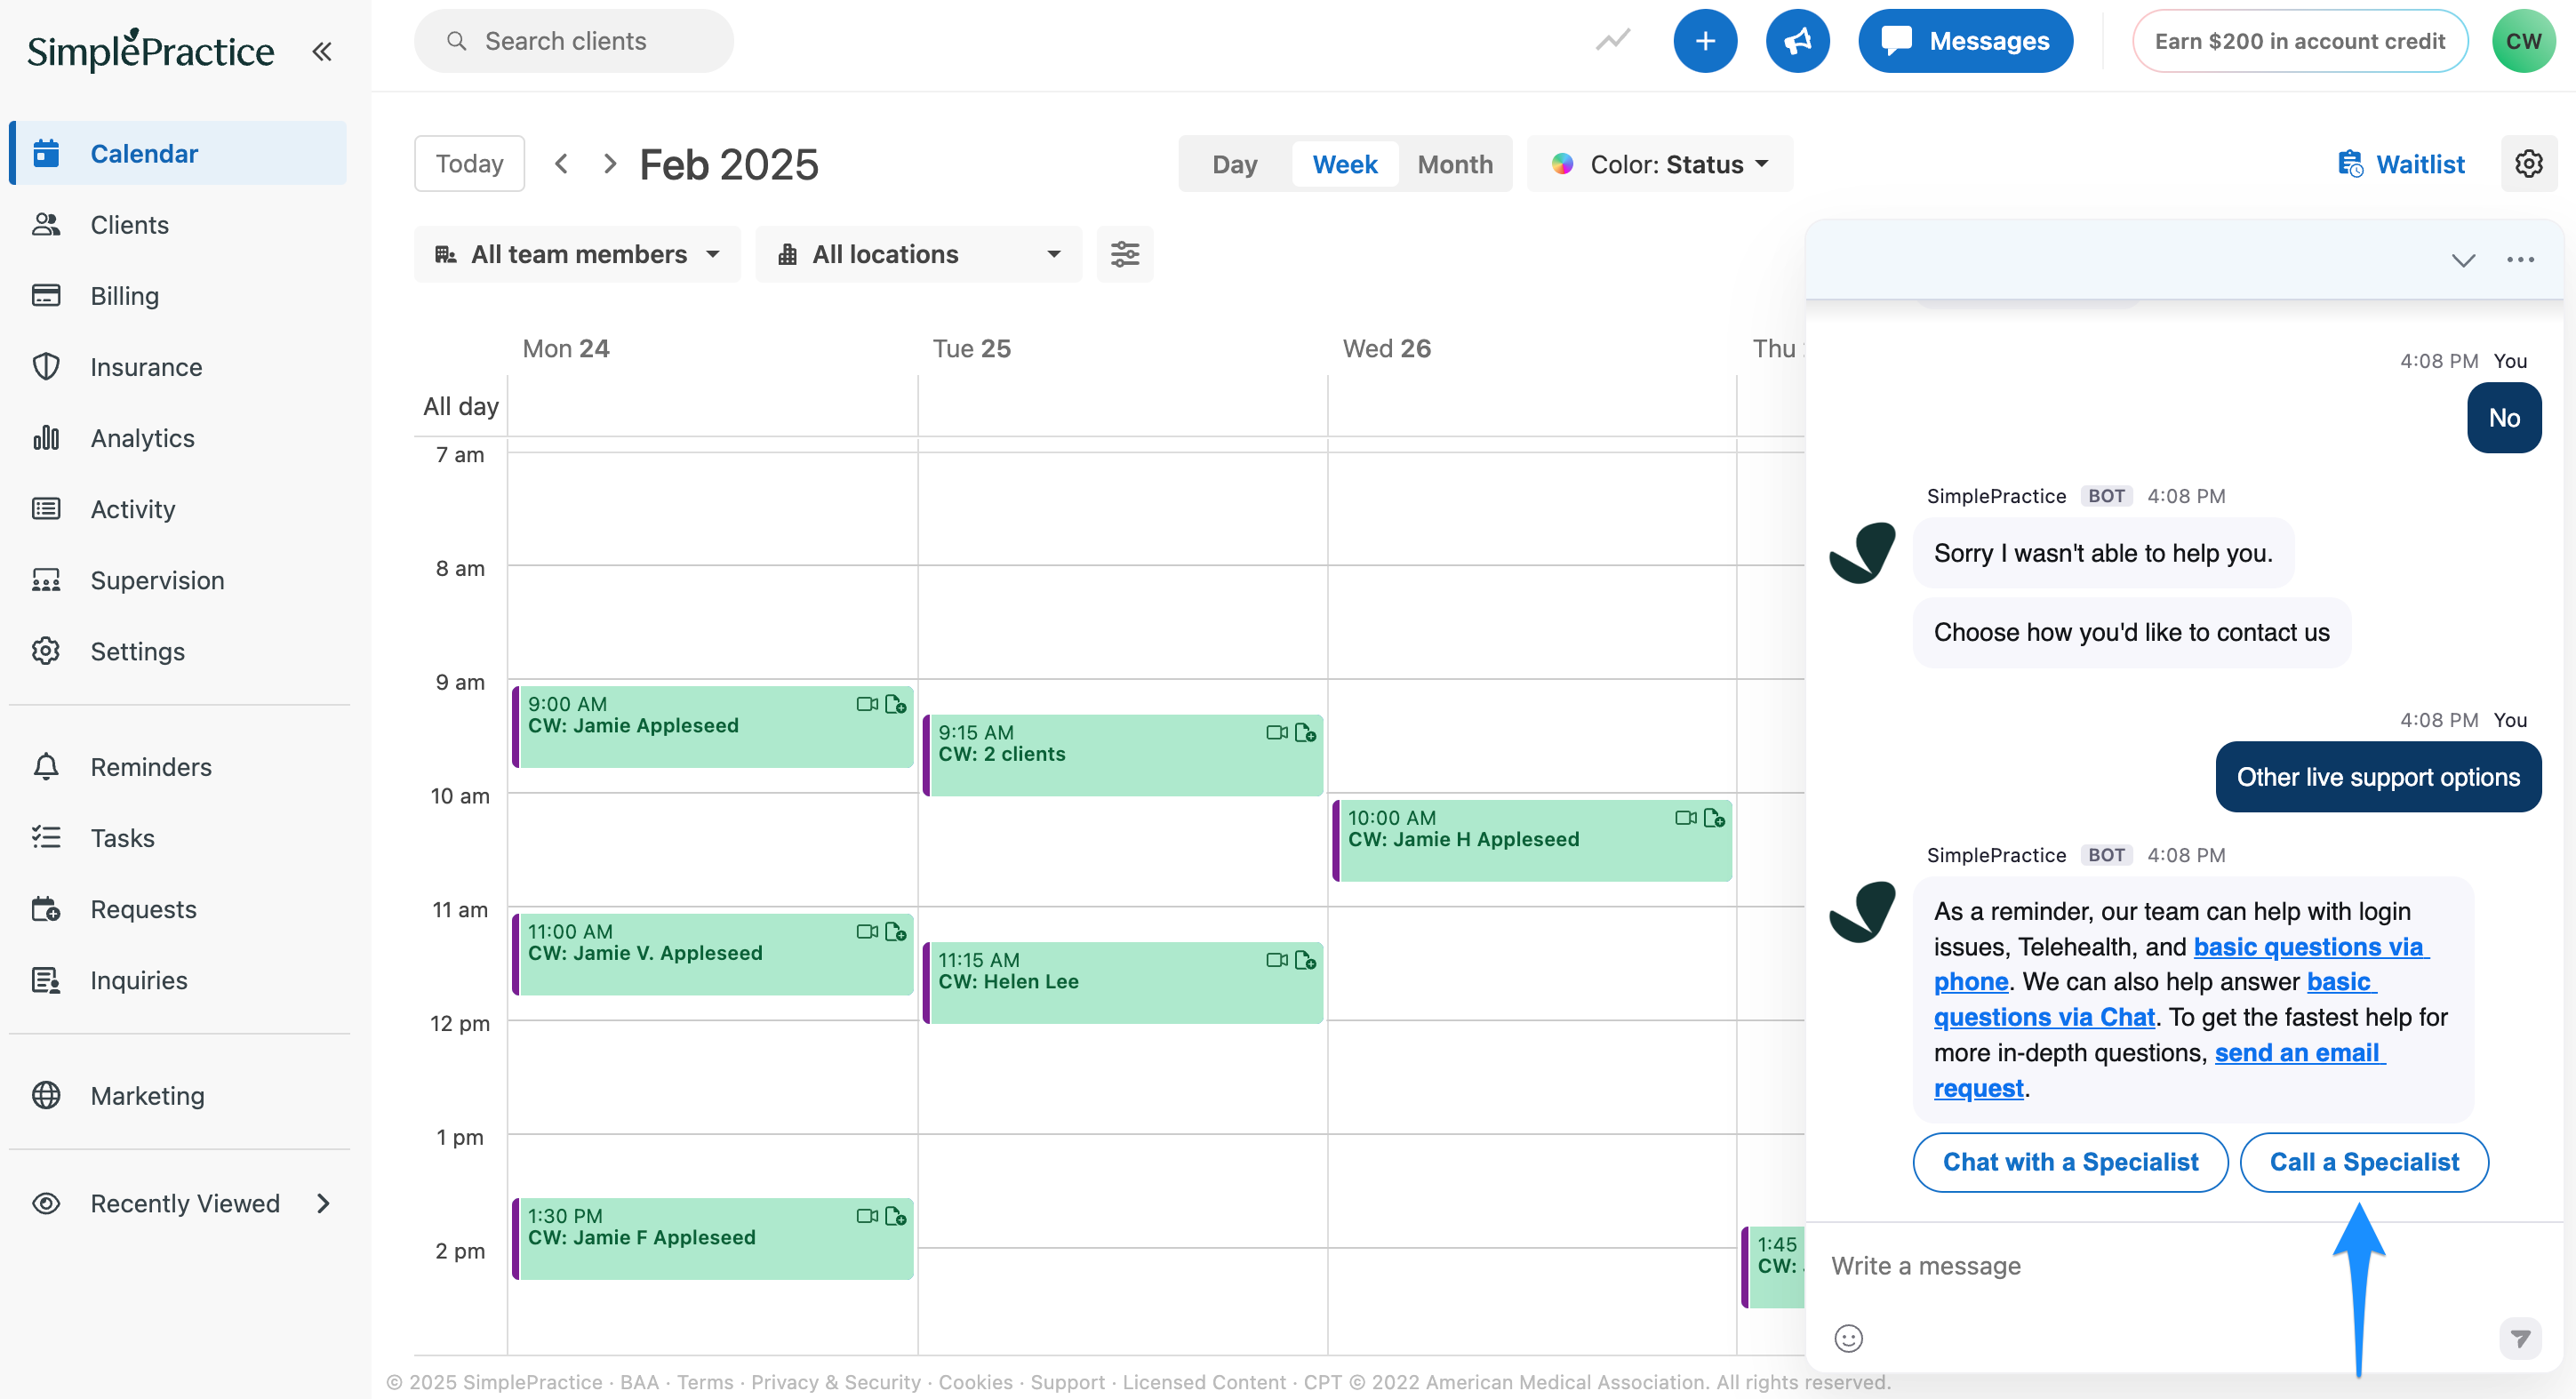
Task: Click video icon on 11:00 AM Jamie V. Appleseed
Action: (867, 932)
